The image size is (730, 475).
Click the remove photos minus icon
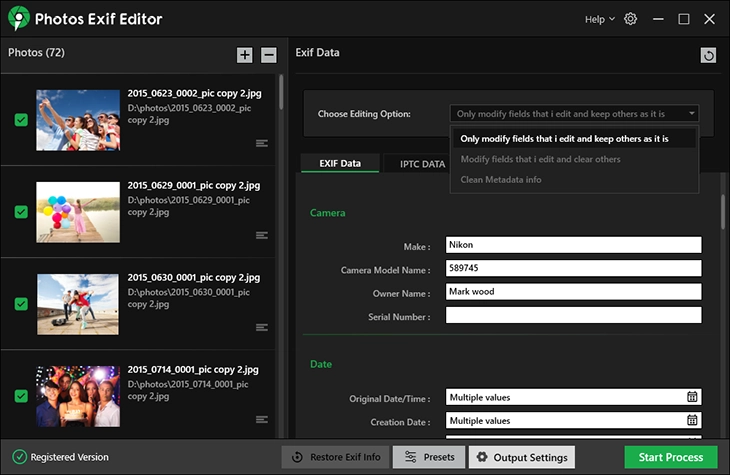point(269,55)
